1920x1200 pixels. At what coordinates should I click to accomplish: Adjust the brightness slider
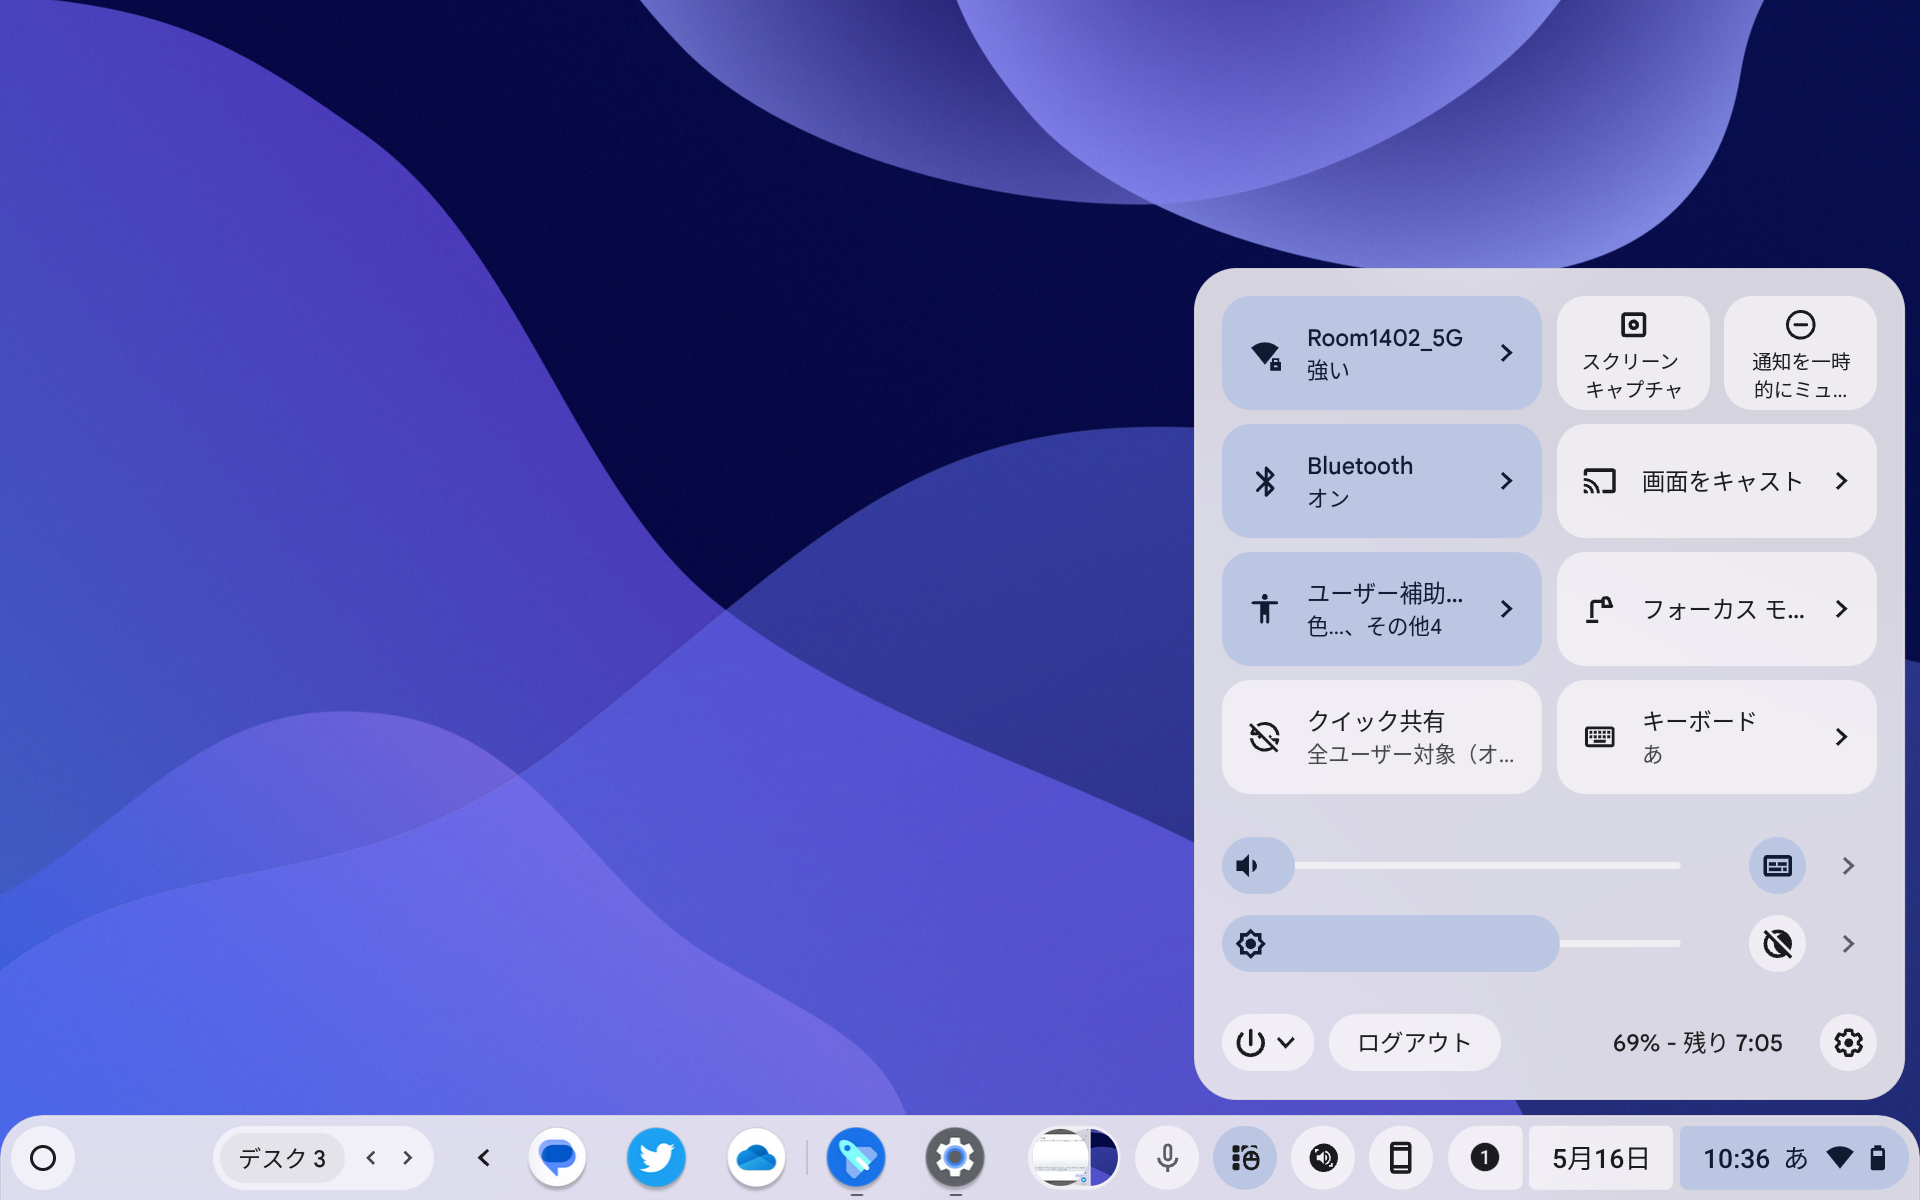(1450, 943)
